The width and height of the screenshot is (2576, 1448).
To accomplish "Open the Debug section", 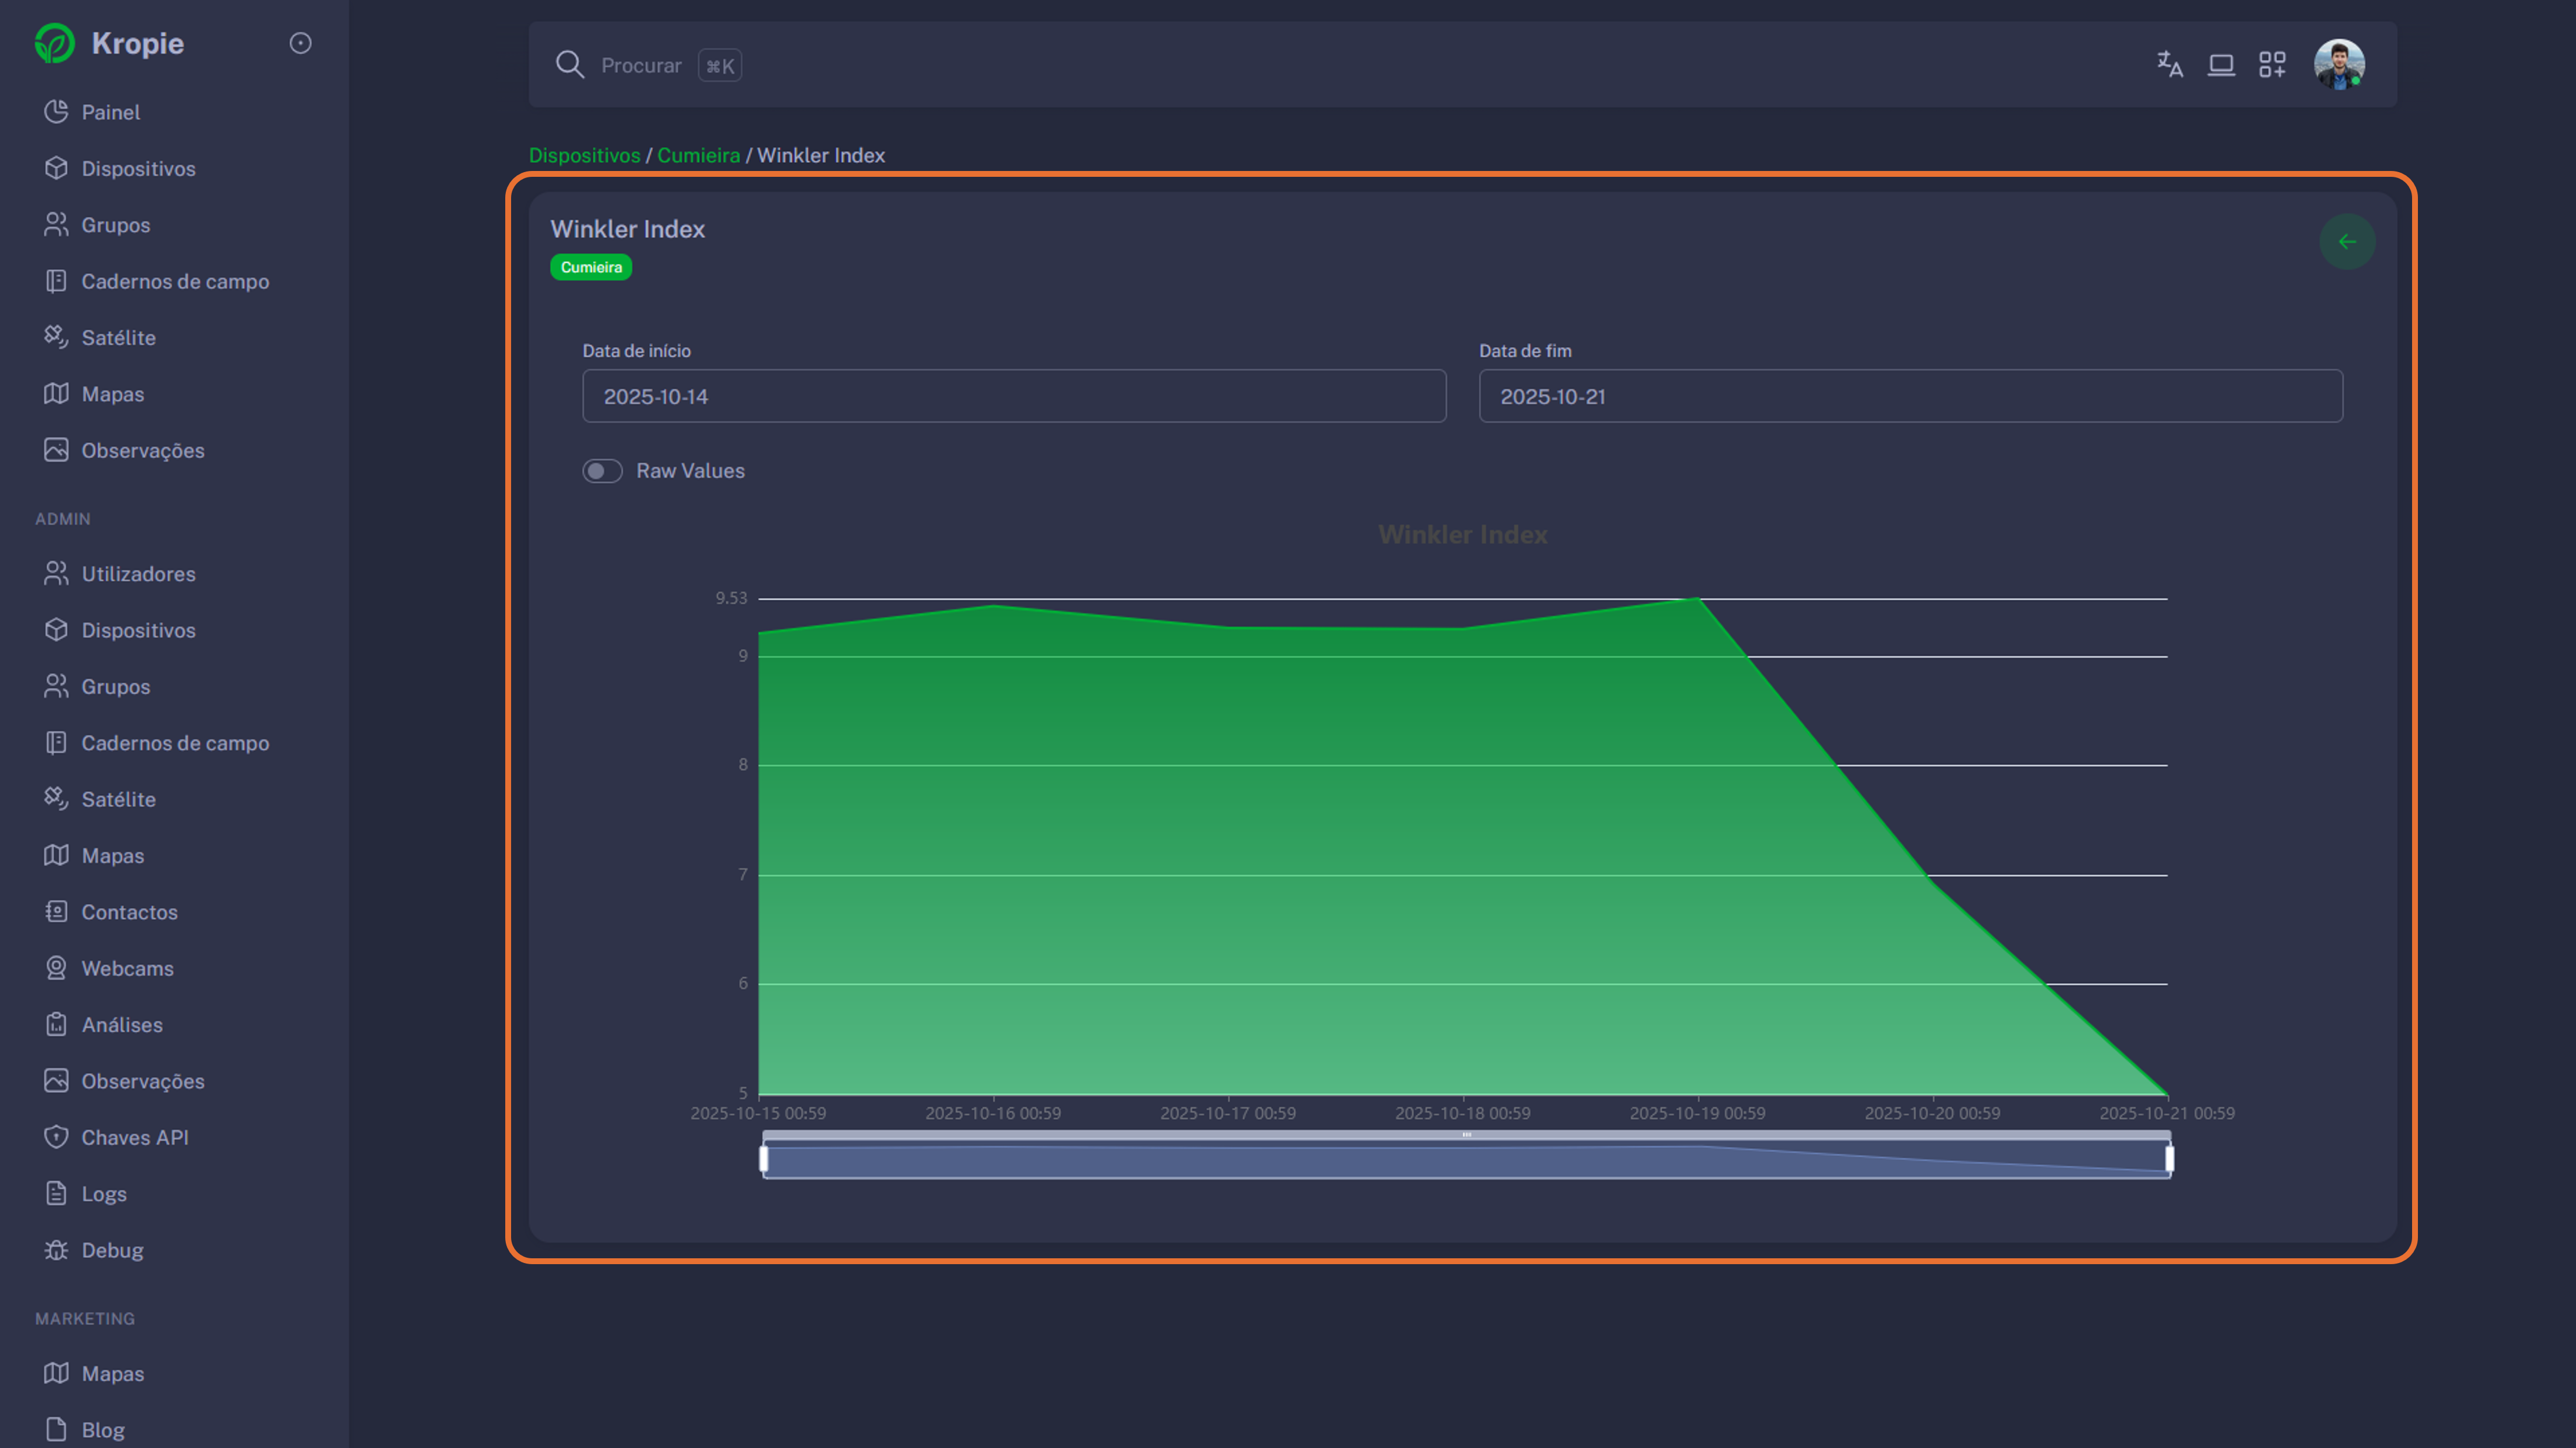I will (x=112, y=1250).
